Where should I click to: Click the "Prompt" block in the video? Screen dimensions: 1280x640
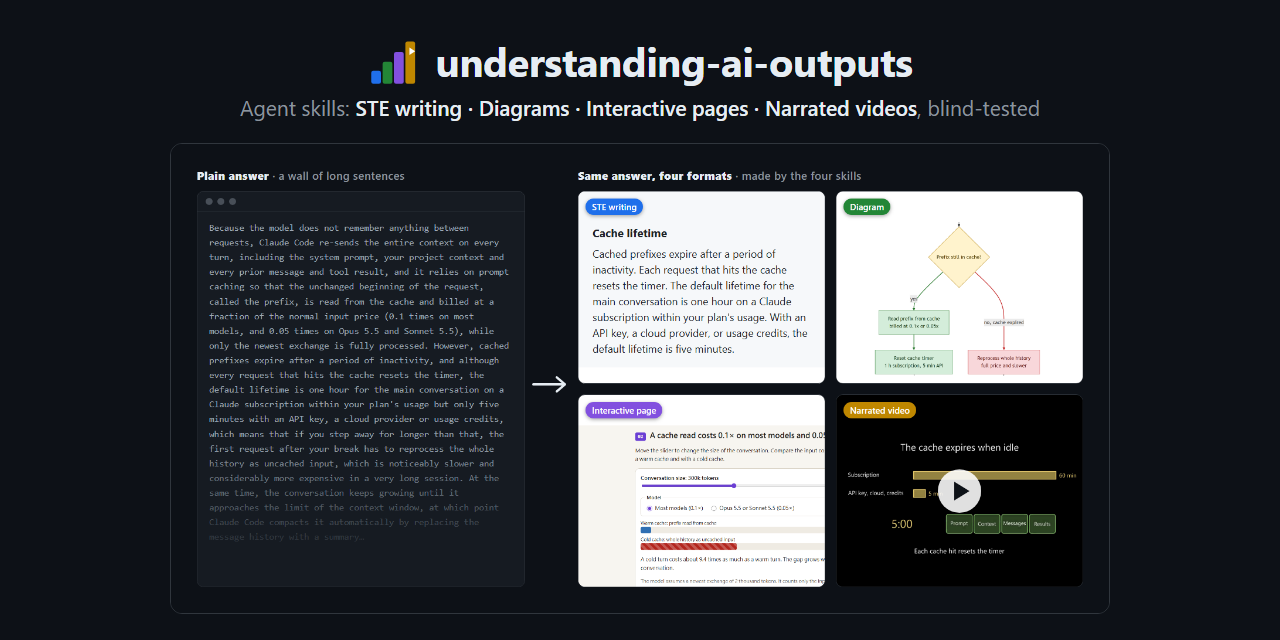959,523
